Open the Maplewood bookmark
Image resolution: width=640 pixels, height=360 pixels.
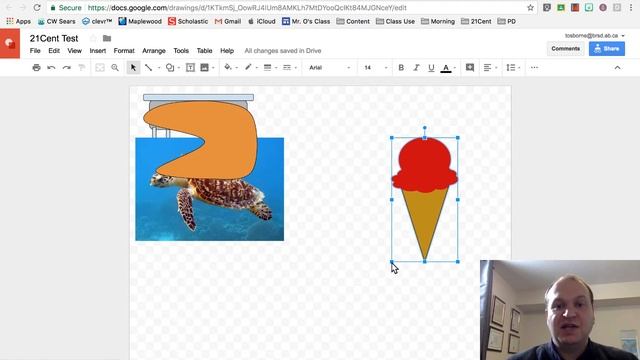tap(140, 21)
